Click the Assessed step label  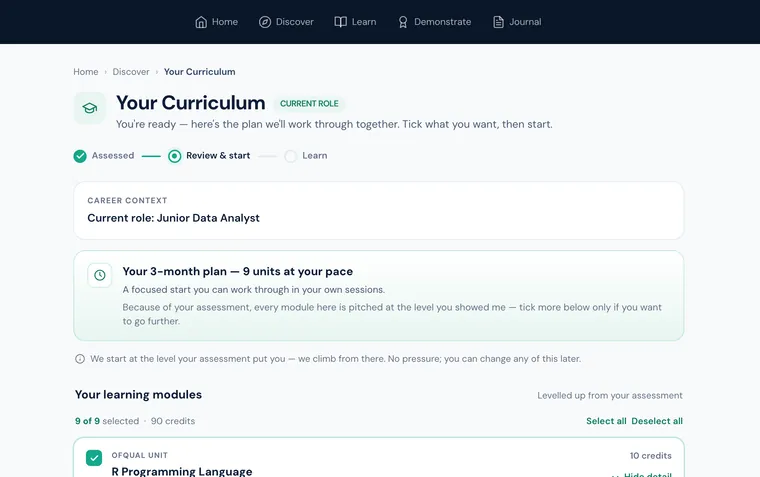[x=113, y=156]
